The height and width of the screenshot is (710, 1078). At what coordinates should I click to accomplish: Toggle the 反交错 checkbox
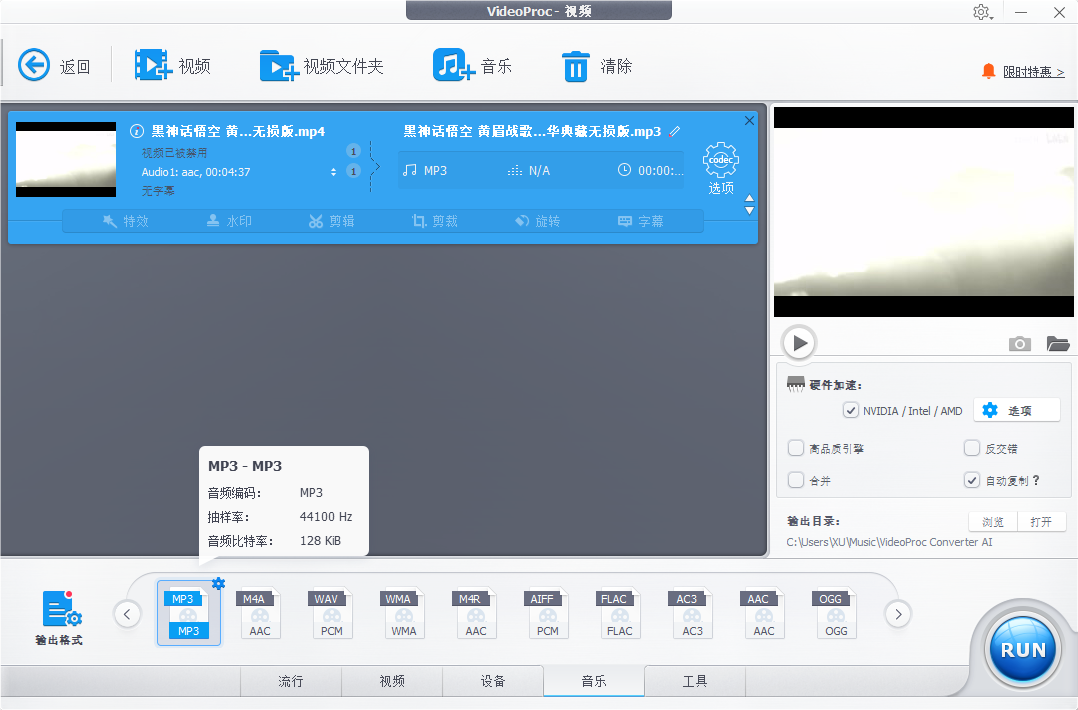[971, 448]
